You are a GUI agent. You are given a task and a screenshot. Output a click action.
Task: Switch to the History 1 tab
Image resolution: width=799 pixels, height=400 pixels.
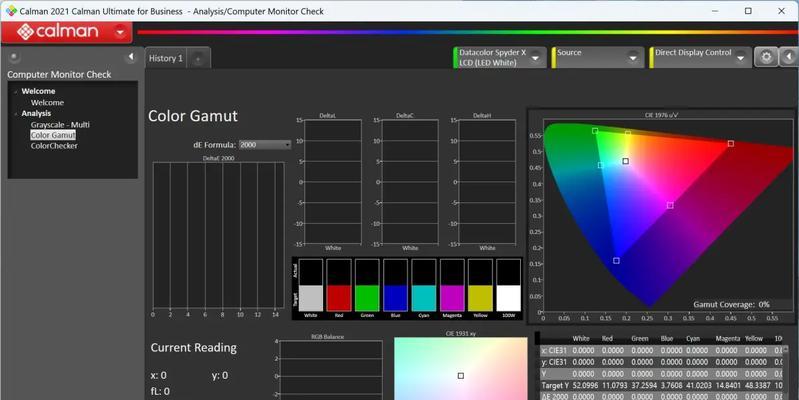pos(166,58)
